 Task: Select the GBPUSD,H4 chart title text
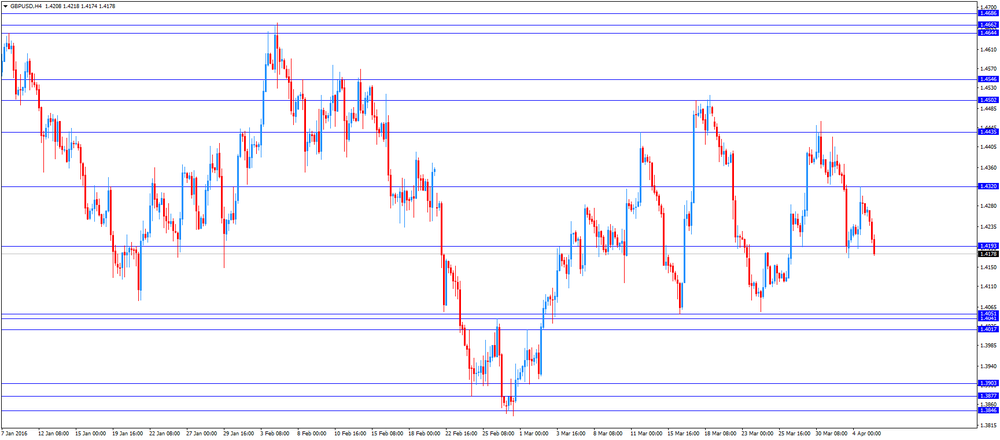[26, 6]
